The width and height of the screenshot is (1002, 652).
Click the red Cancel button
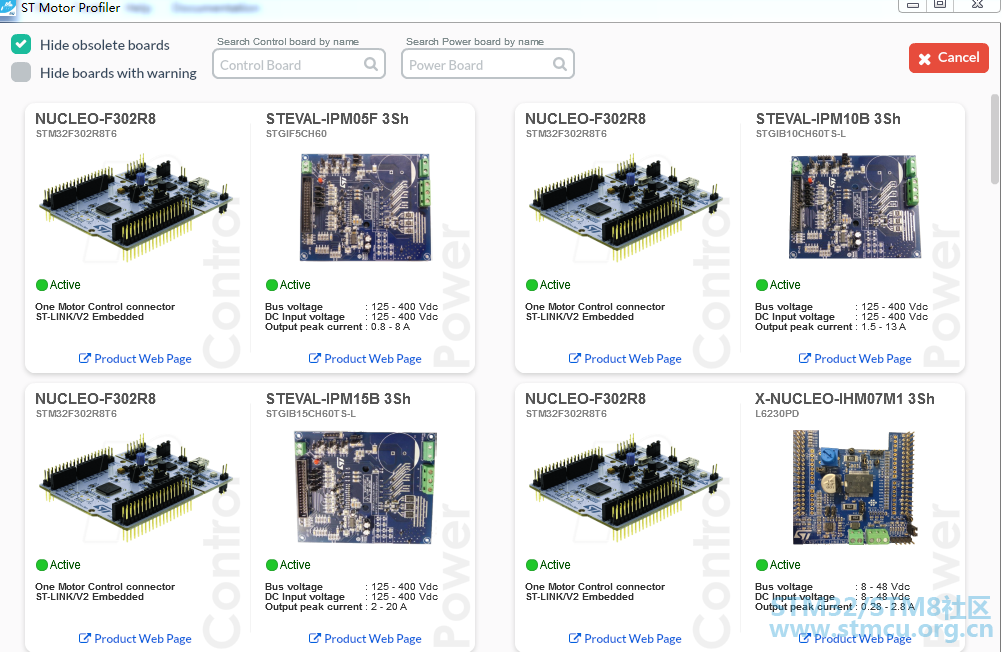pyautogui.click(x=949, y=58)
